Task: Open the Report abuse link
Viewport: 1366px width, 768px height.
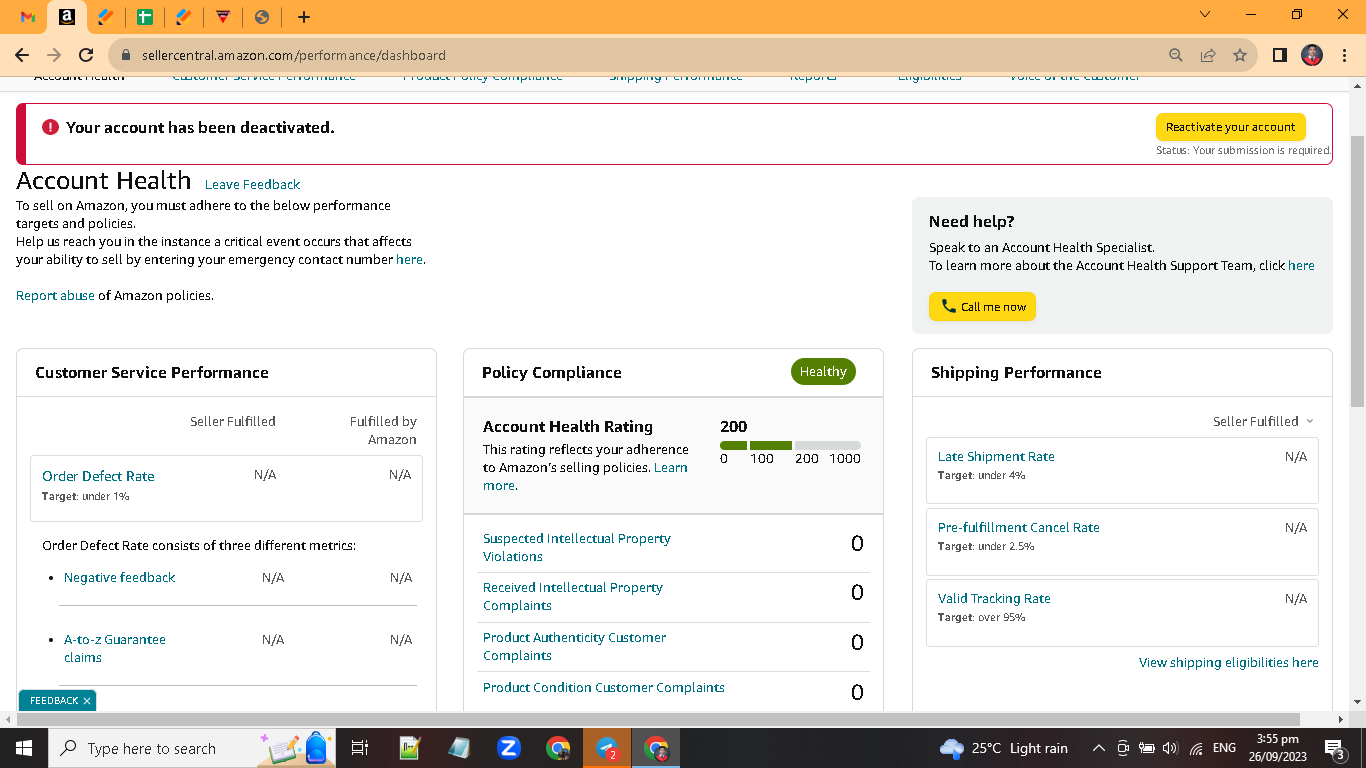Action: tap(55, 295)
